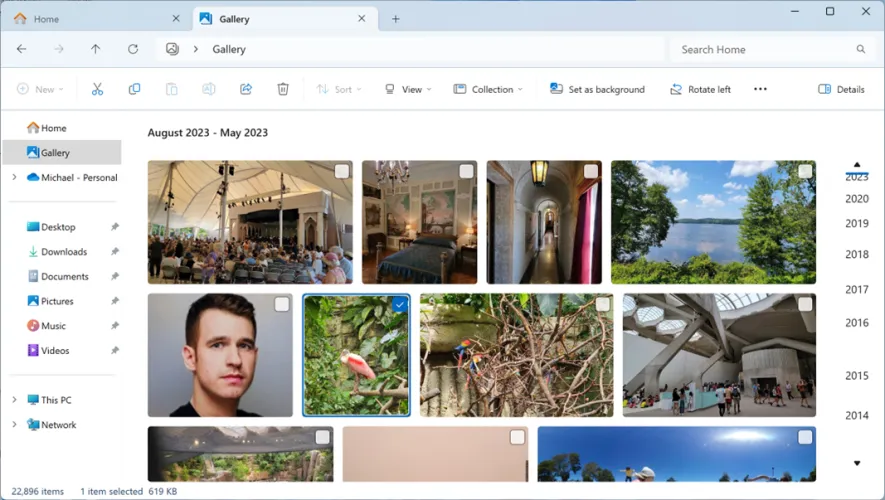This screenshot has width=885, height=500.
Task: Open the Collection dropdown
Action: (488, 89)
